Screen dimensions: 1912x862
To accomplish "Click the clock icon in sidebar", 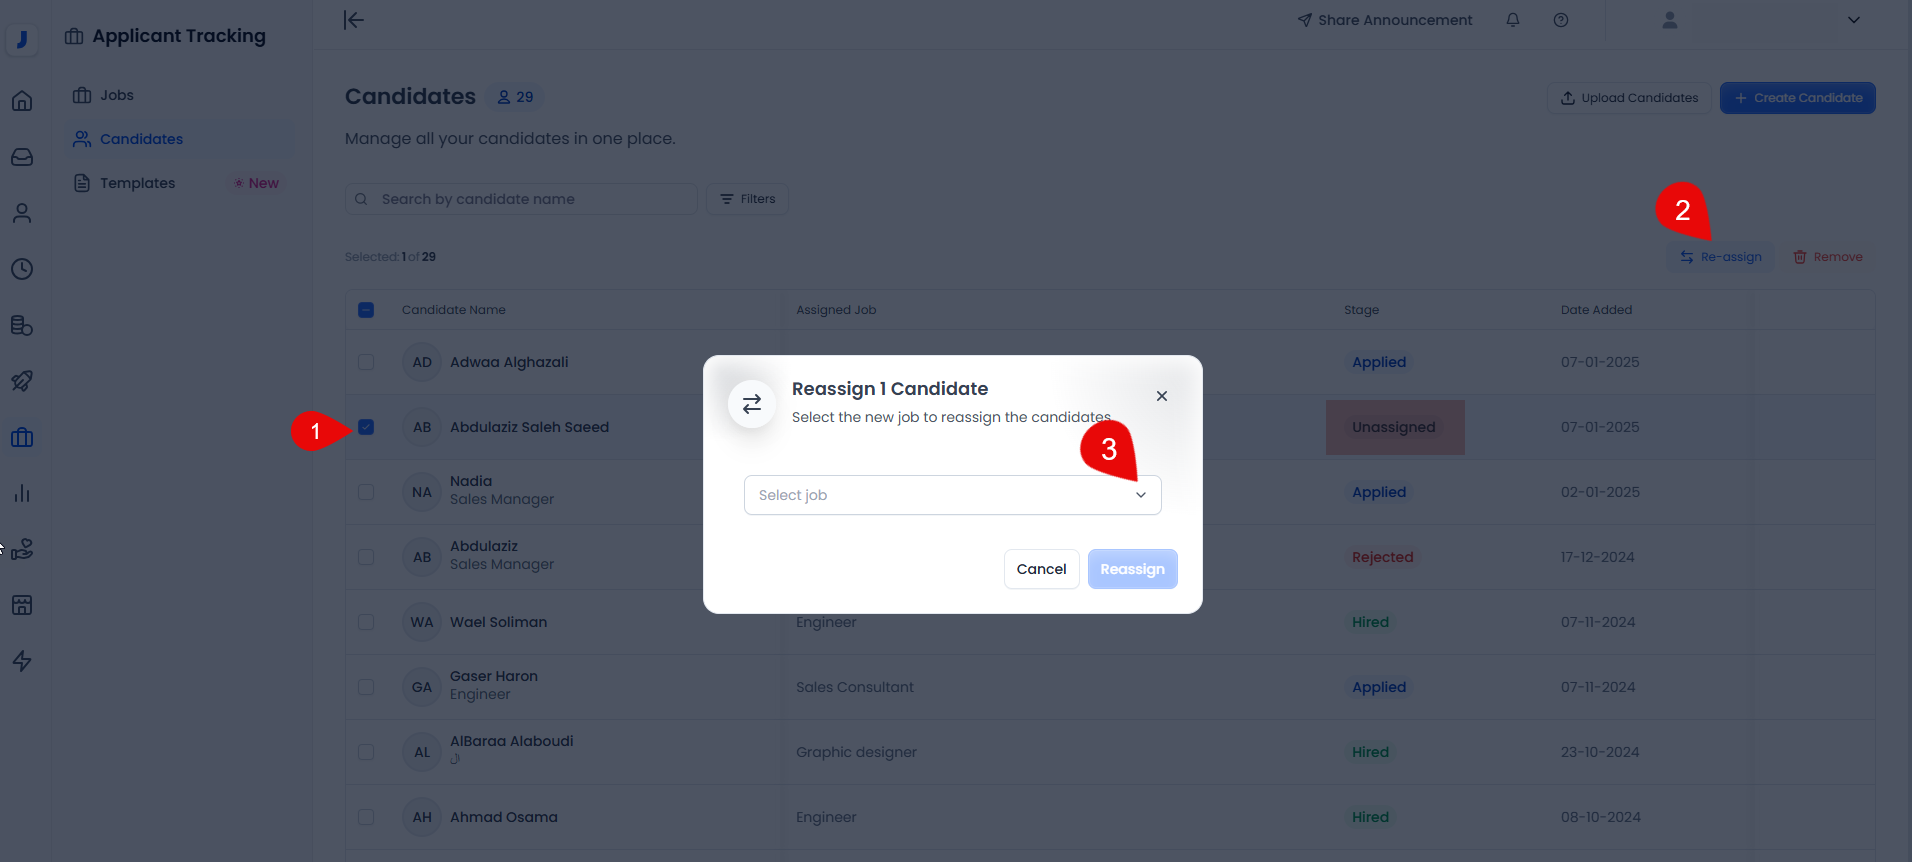I will 22,269.
